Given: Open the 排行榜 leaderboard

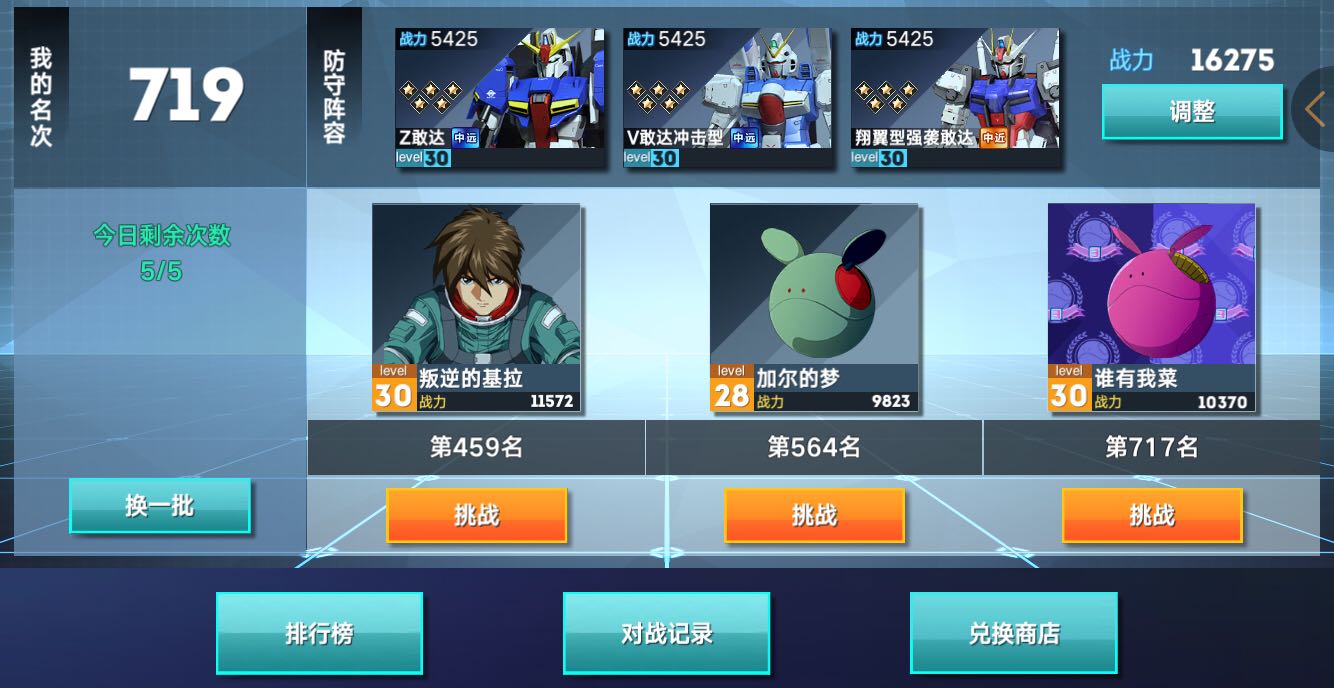Looking at the screenshot, I should click(320, 634).
